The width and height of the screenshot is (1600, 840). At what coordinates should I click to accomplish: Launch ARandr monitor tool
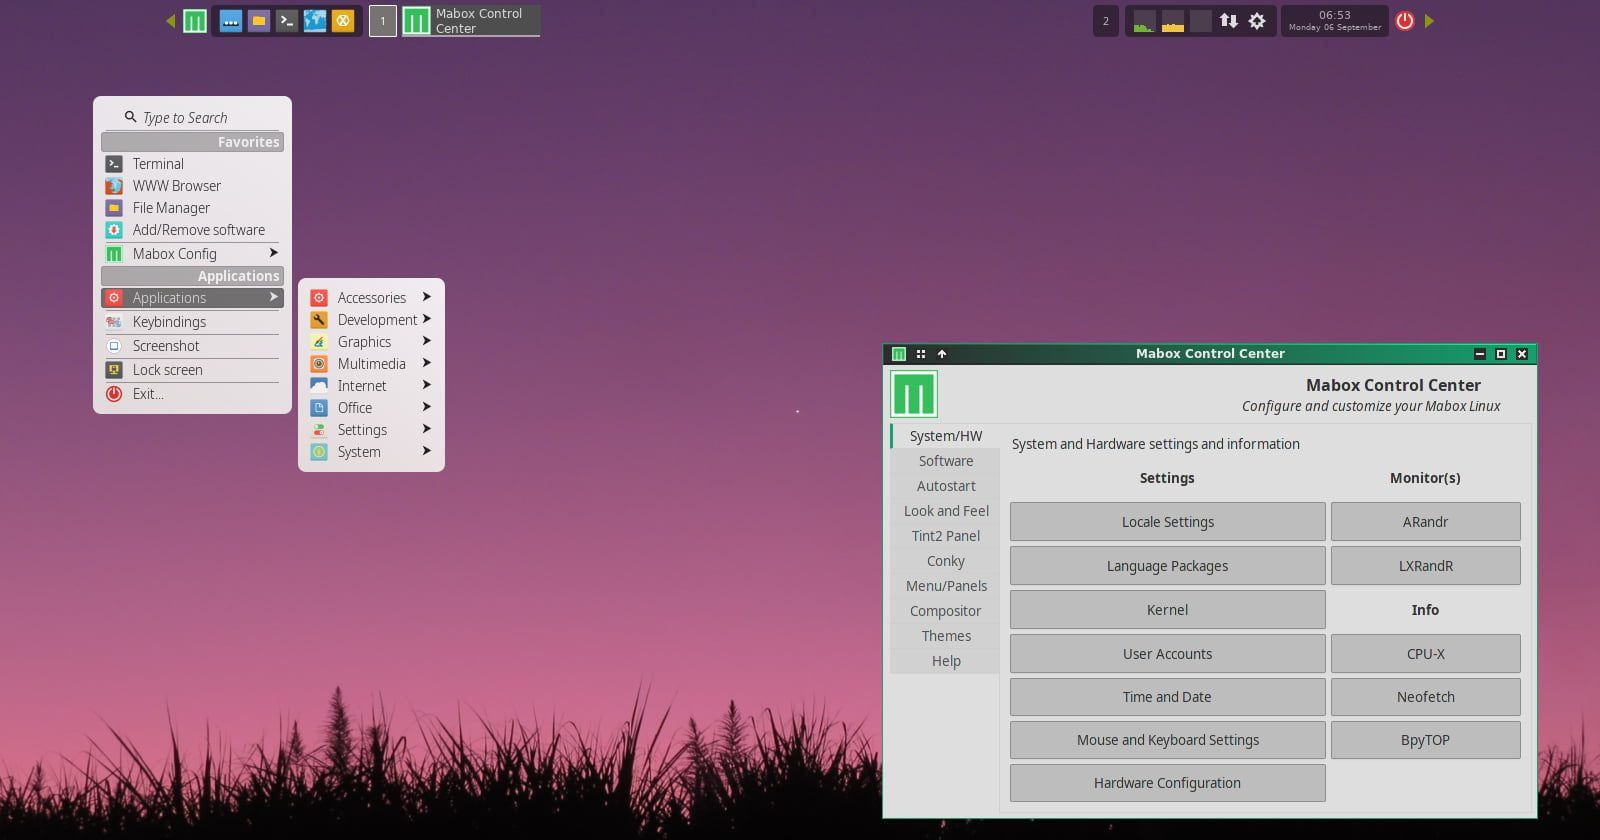point(1425,522)
